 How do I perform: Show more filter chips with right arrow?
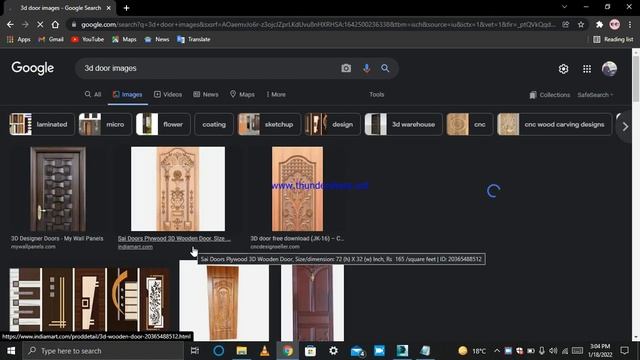point(625,127)
